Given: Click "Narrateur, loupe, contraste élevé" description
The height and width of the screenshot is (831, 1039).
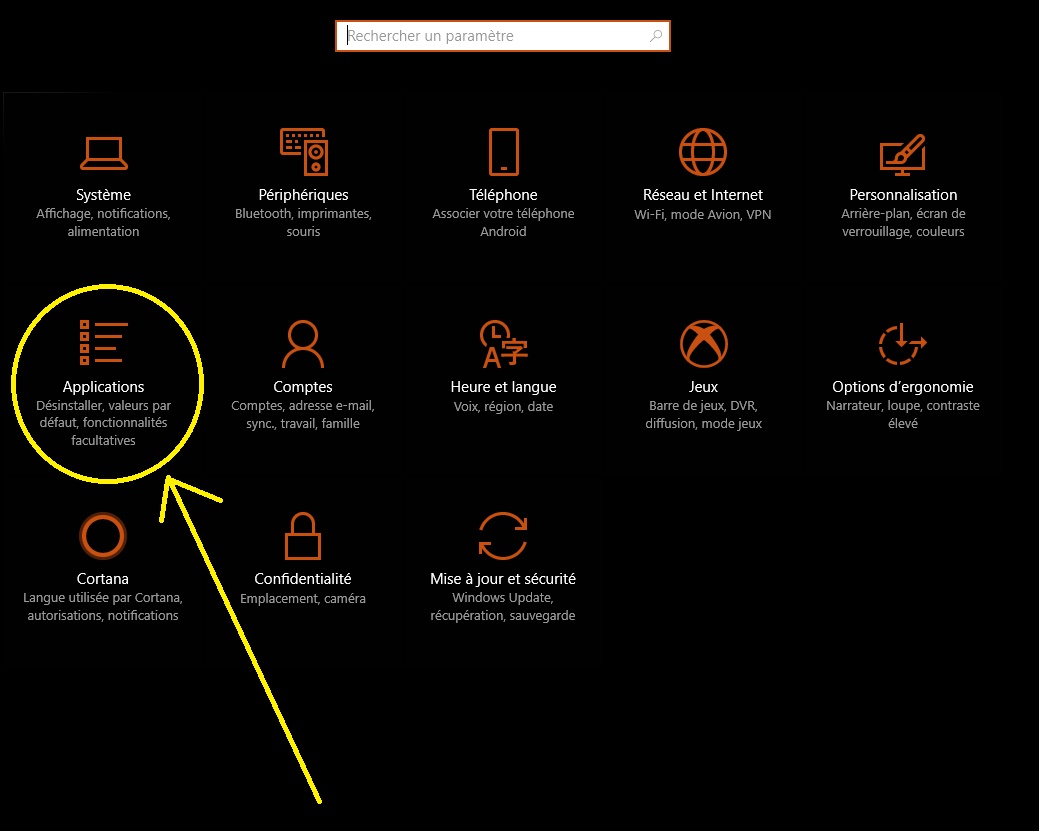Looking at the screenshot, I should 902,415.
